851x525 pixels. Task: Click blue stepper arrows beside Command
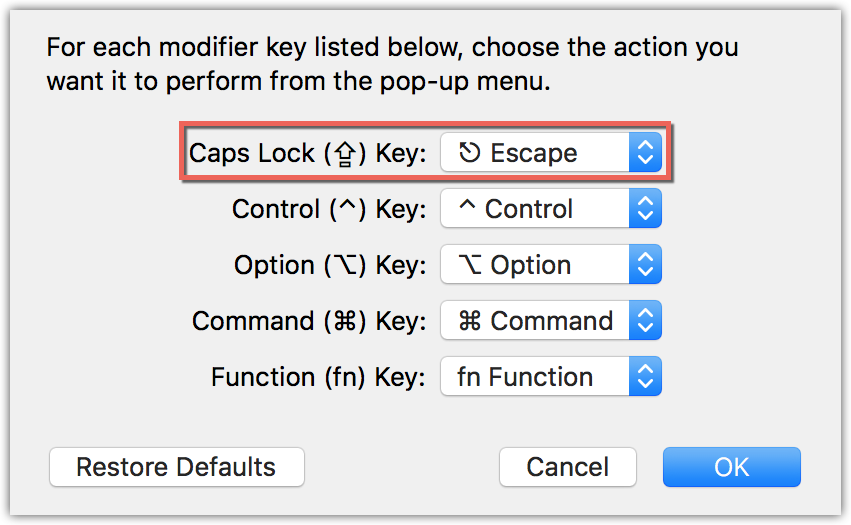coord(645,320)
